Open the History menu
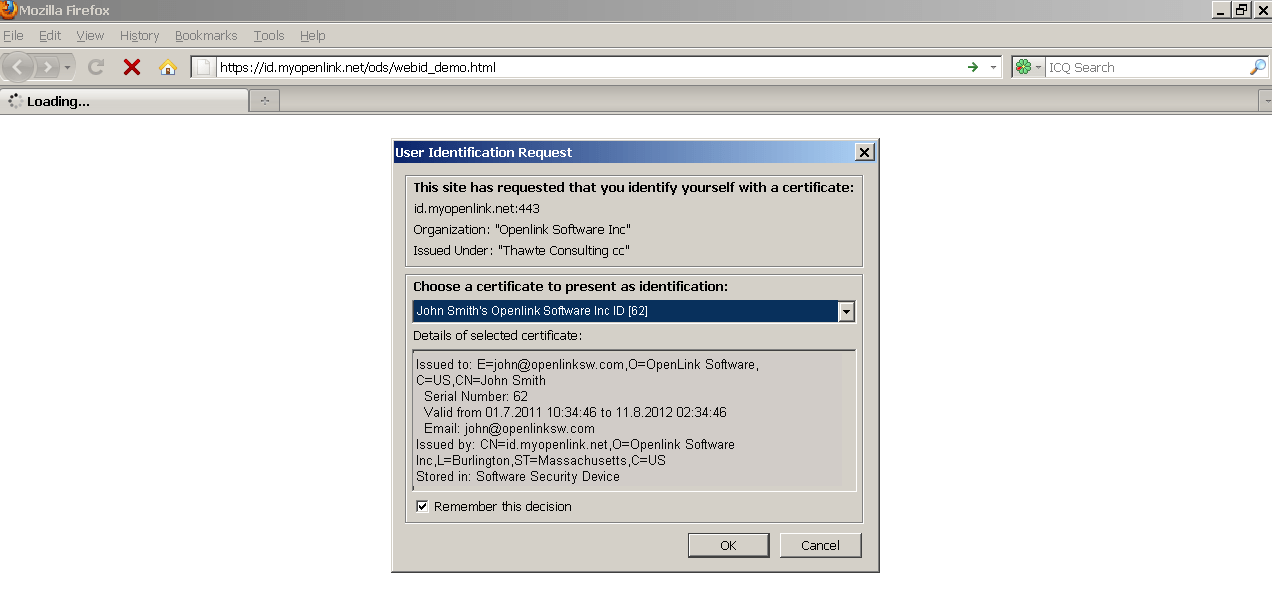Screen dimensions: 1272x593 (139, 35)
